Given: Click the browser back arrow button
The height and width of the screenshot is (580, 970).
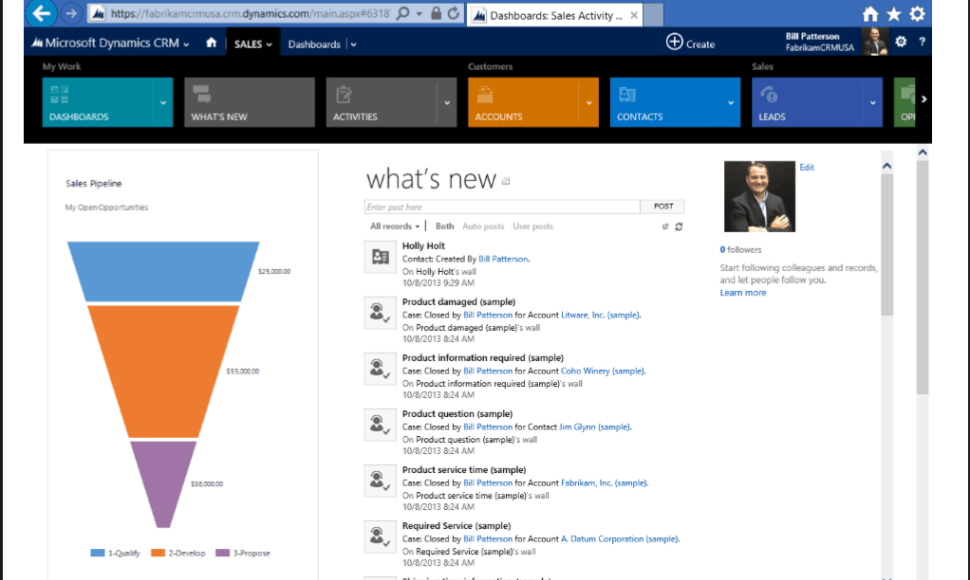Looking at the screenshot, I should pos(41,13).
